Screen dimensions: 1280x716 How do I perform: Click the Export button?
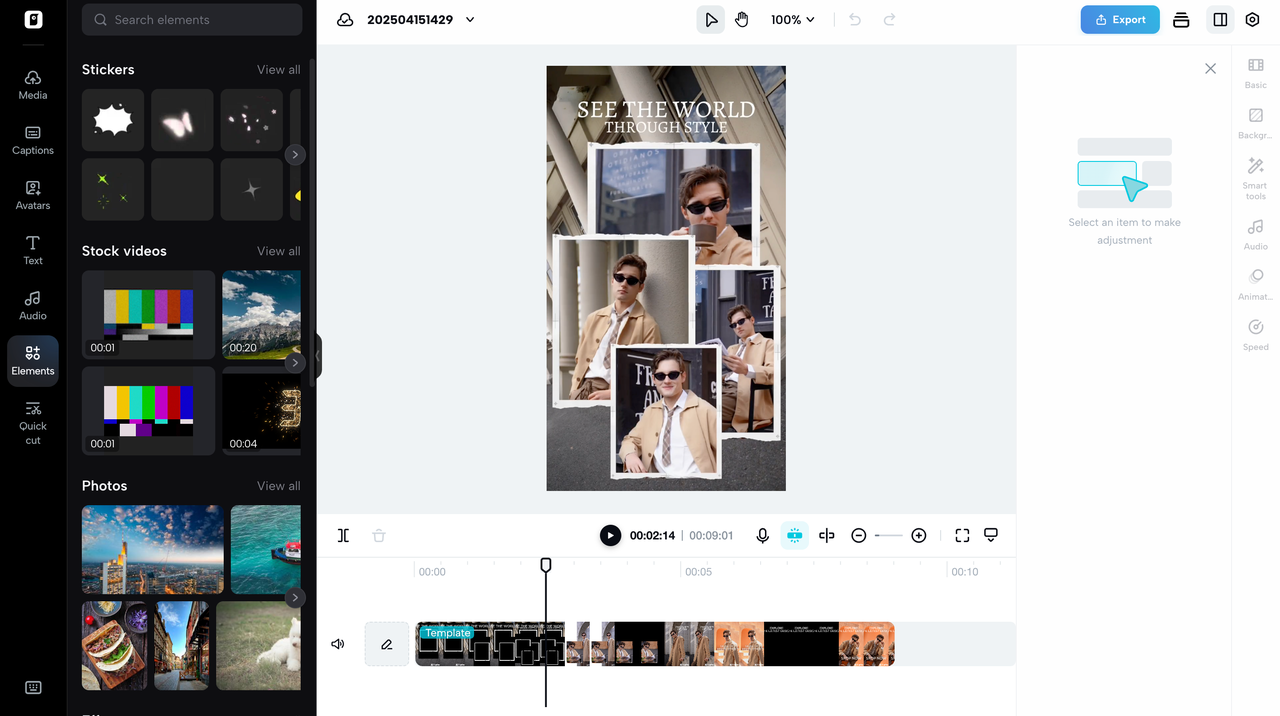click(x=1119, y=19)
